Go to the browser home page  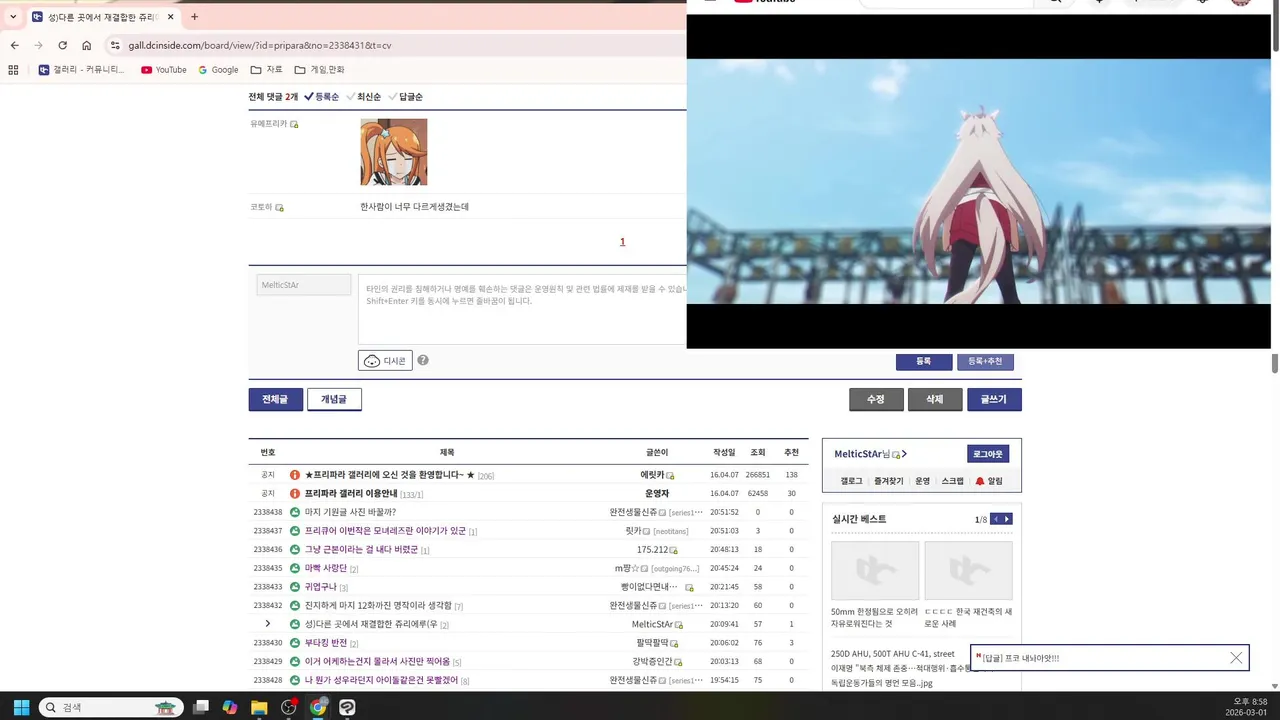coord(87,45)
